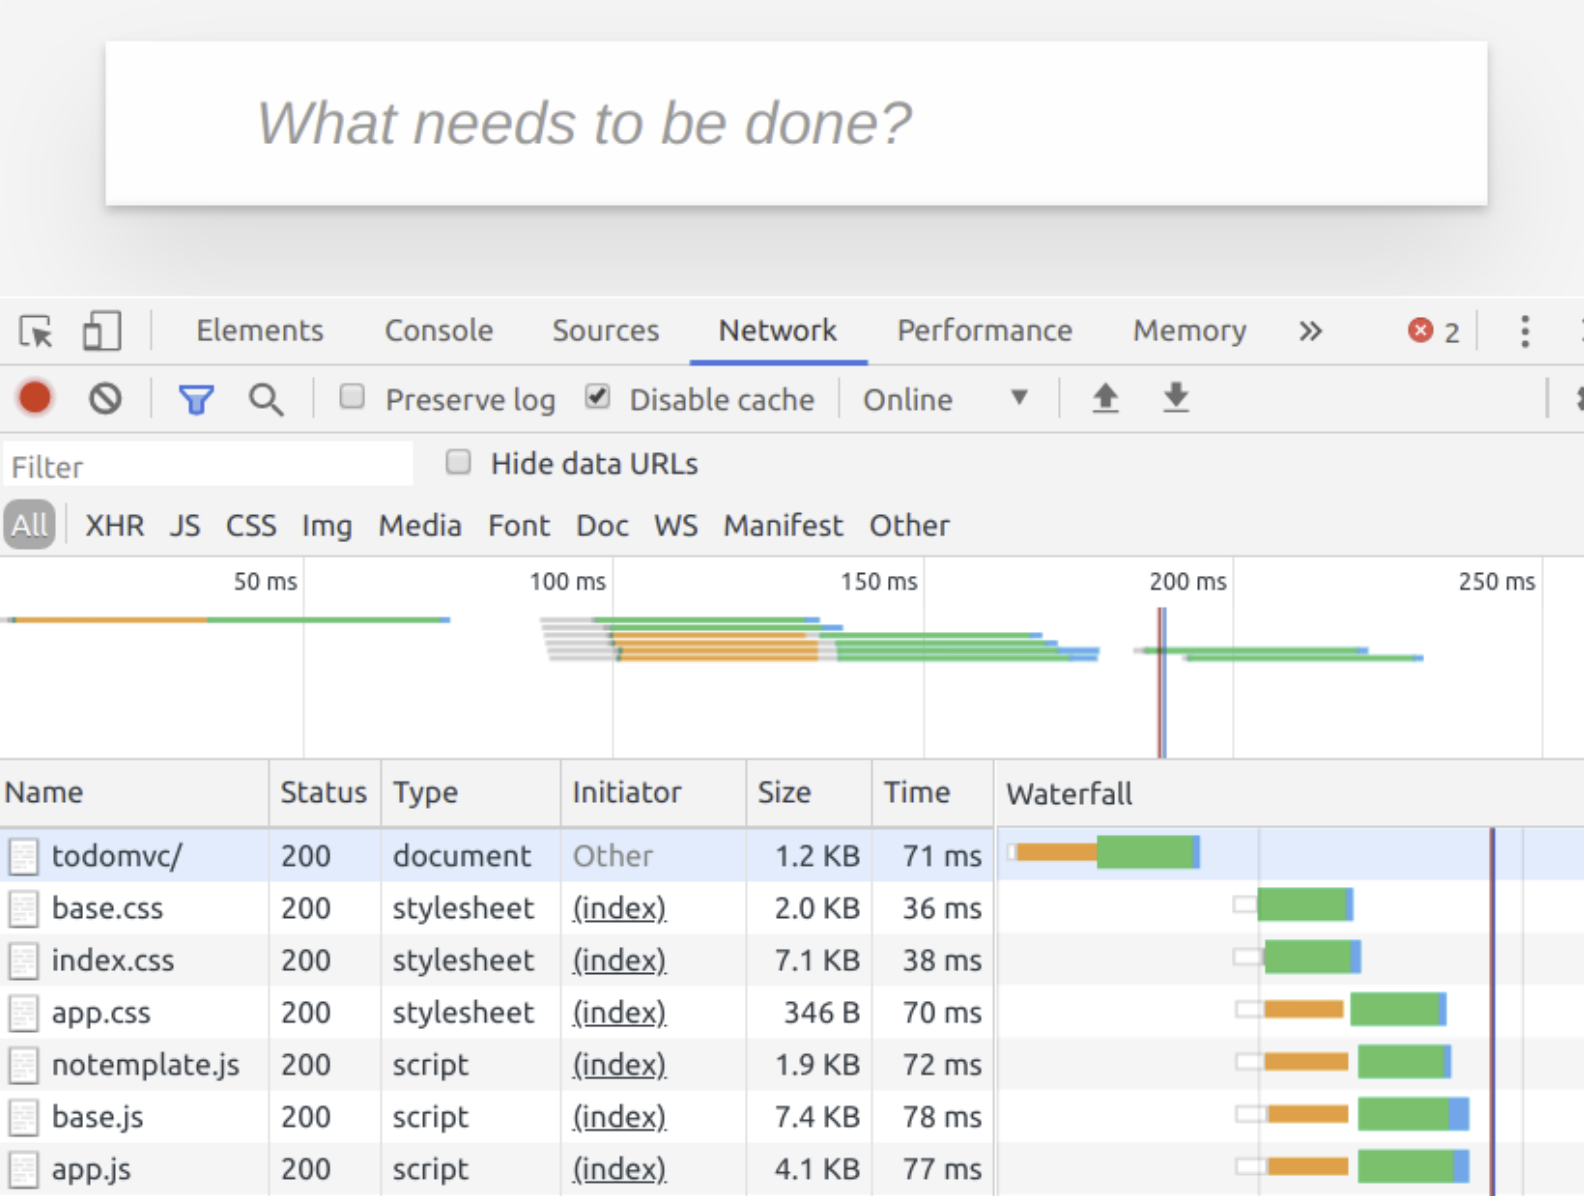The image size is (1584, 1196).
Task: Toggle the filter funnel icon
Action: click(x=196, y=400)
